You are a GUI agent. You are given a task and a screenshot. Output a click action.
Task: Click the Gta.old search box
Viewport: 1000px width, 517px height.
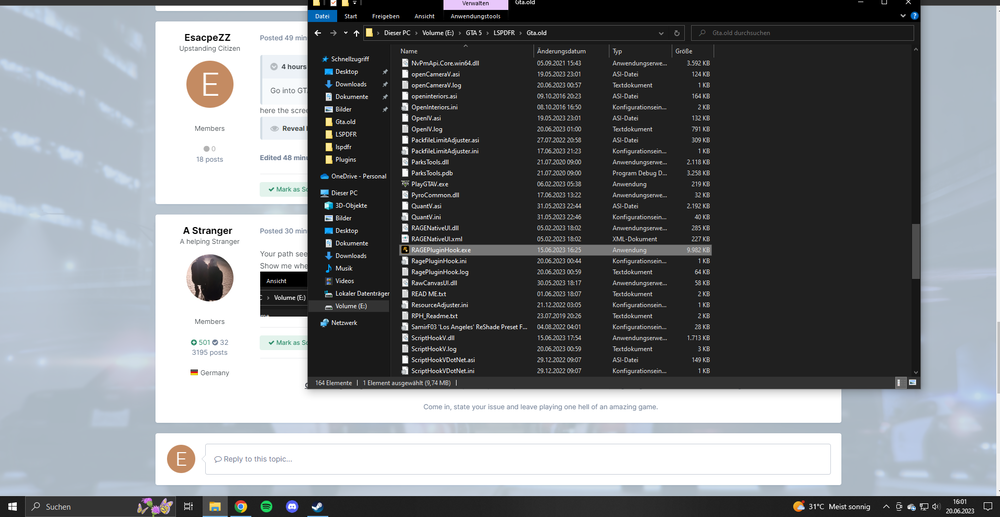802,33
